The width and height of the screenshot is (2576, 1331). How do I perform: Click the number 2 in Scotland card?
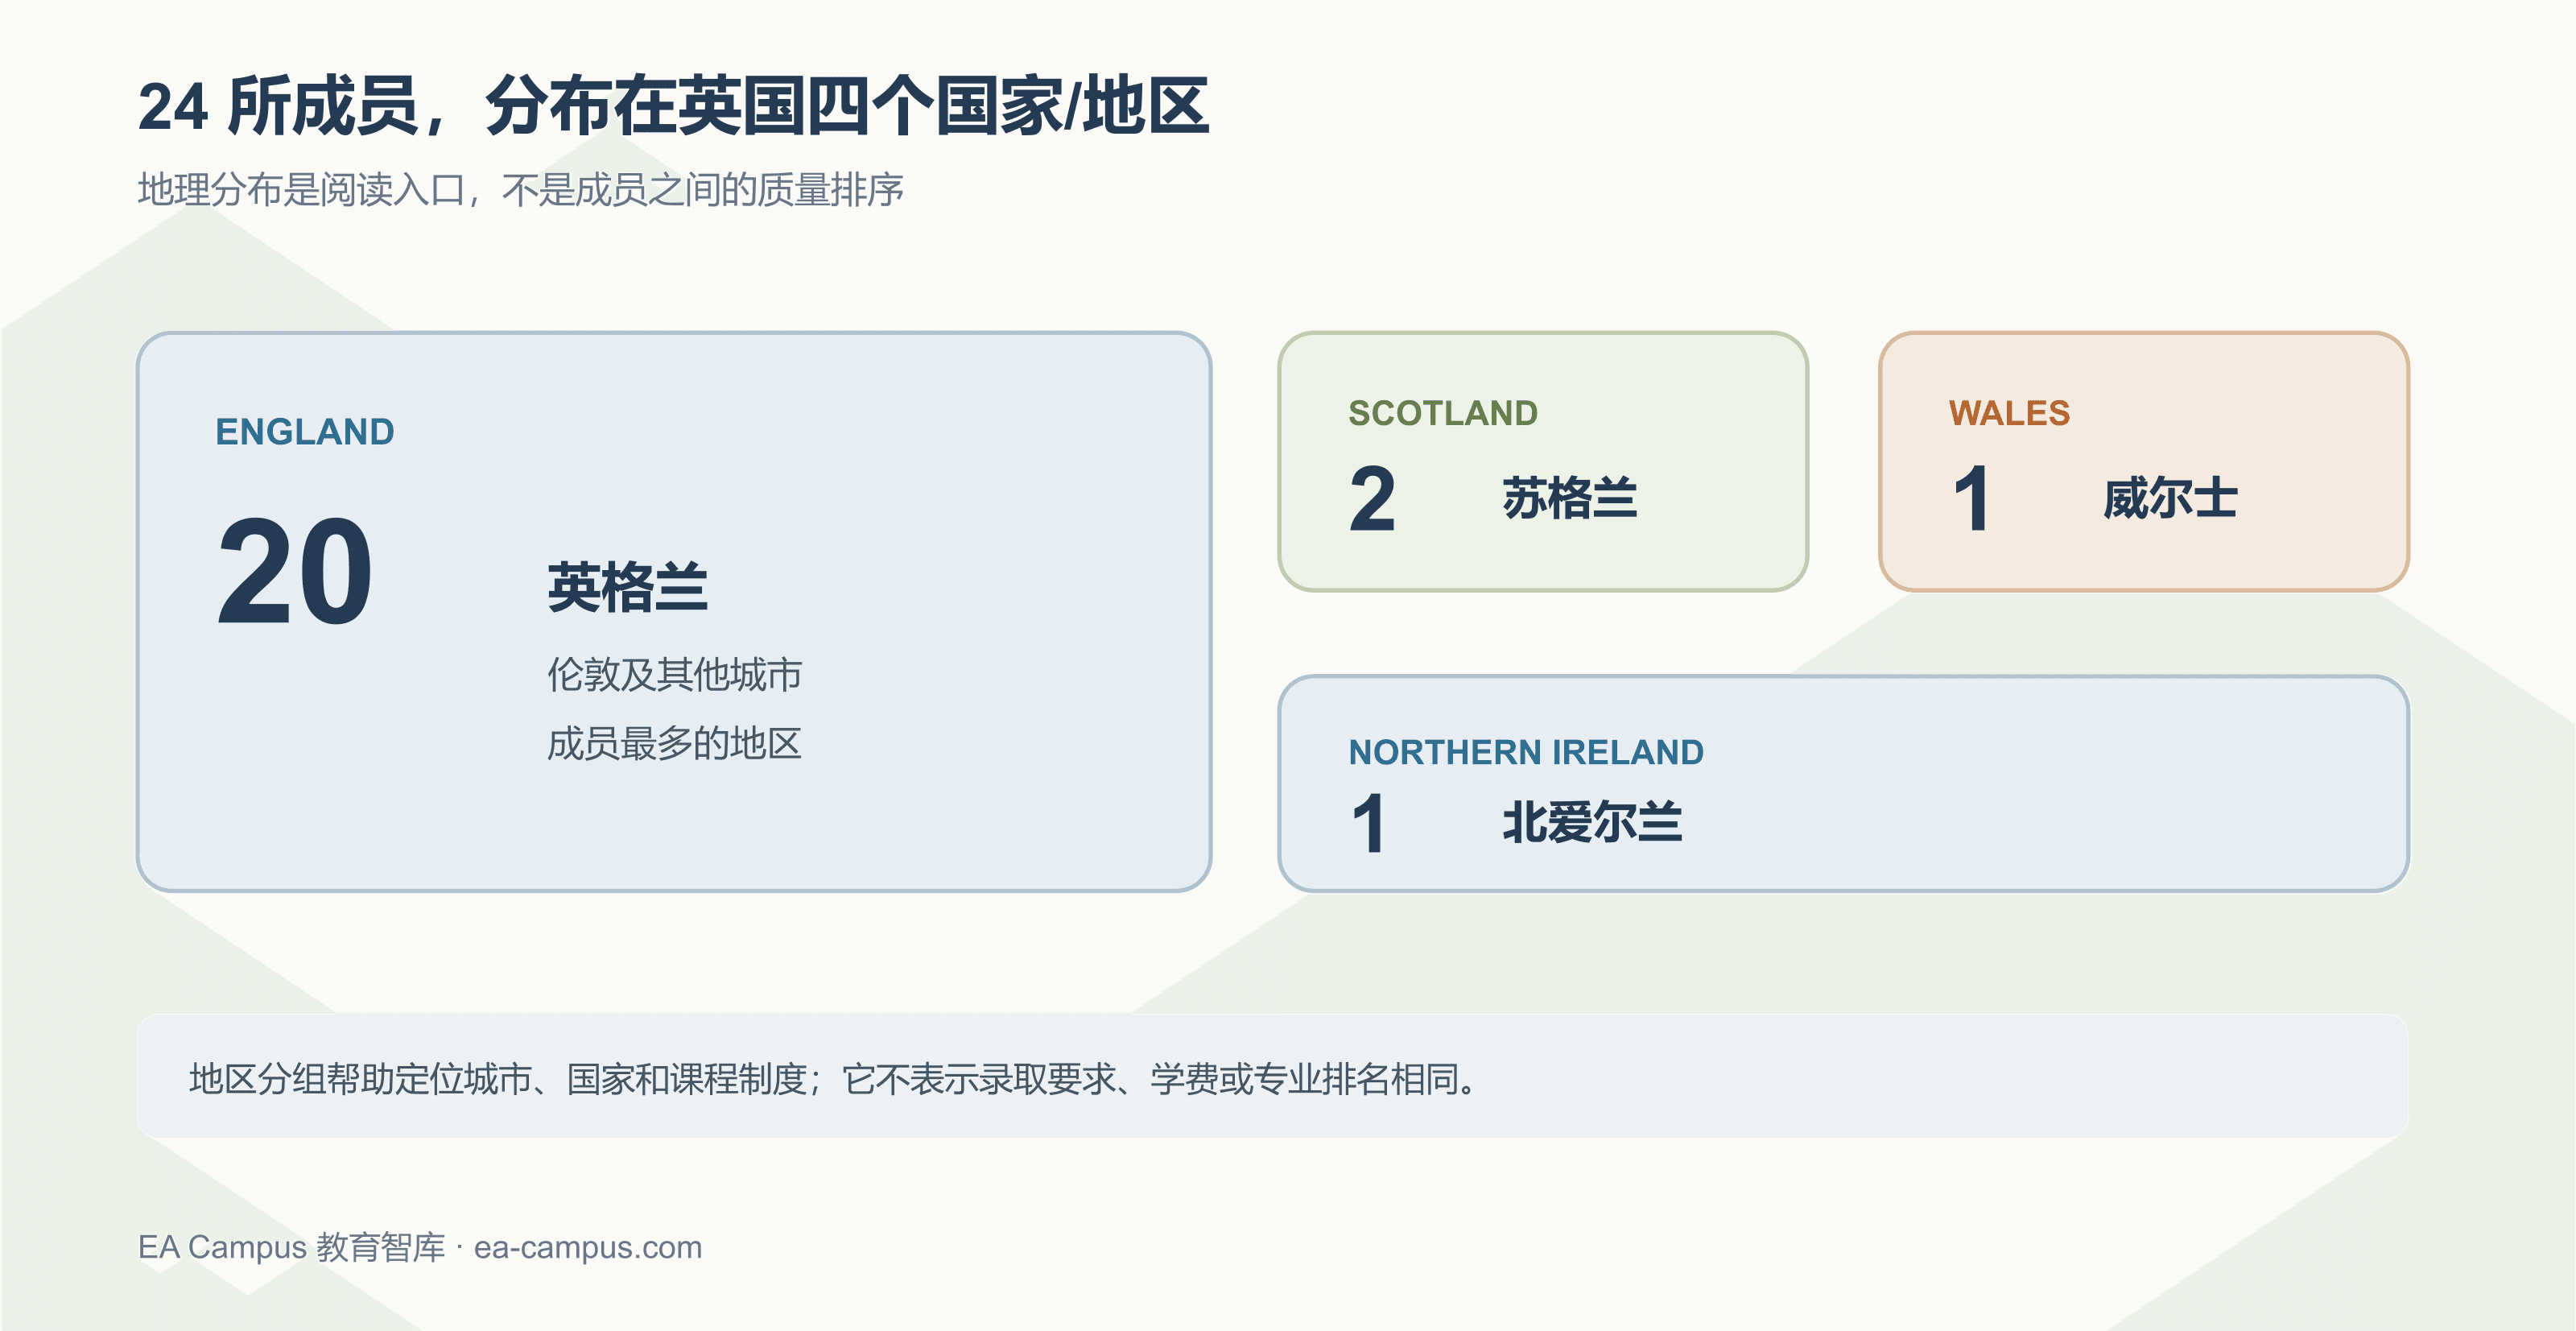pyautogui.click(x=1372, y=498)
